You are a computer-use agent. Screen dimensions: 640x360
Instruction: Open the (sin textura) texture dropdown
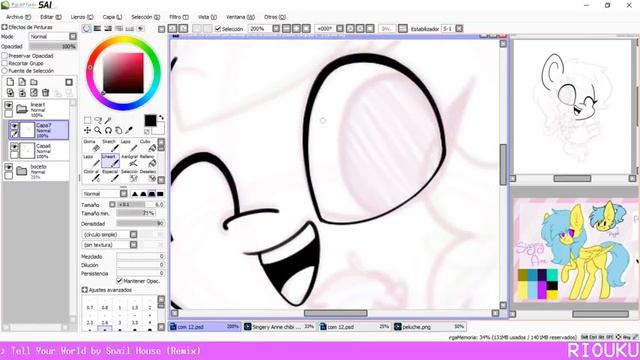coord(133,244)
